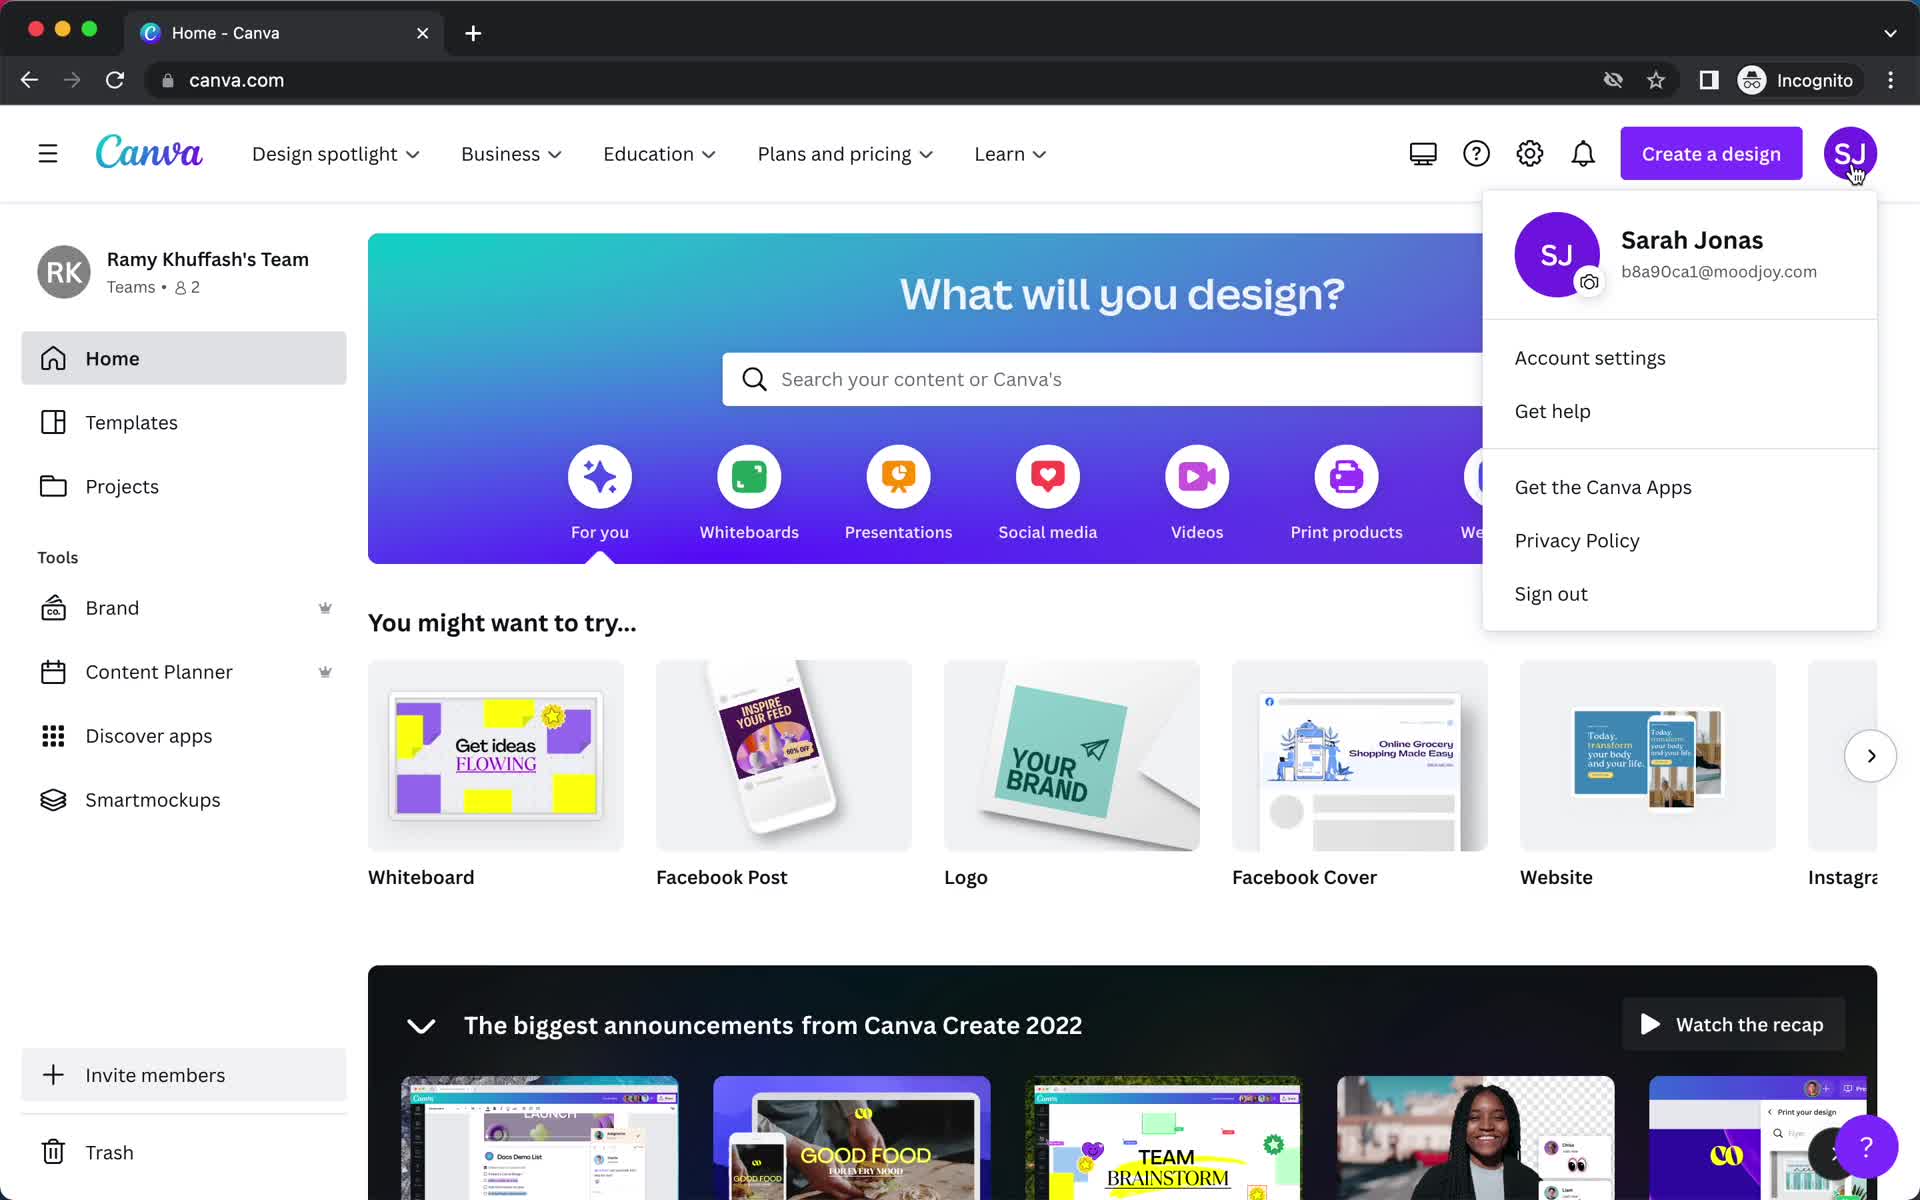
Task: Open the Privacy Policy link
Action: click(1680, 540)
